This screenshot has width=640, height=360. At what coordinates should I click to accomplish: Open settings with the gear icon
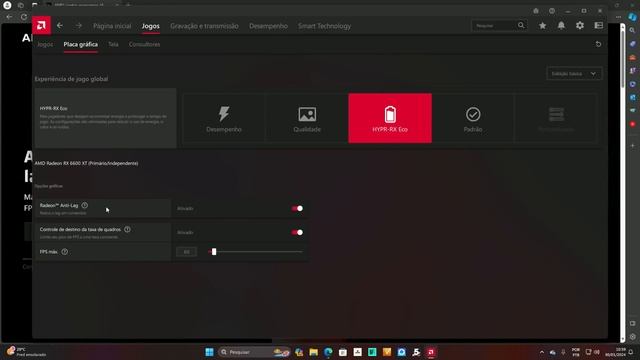(580, 26)
